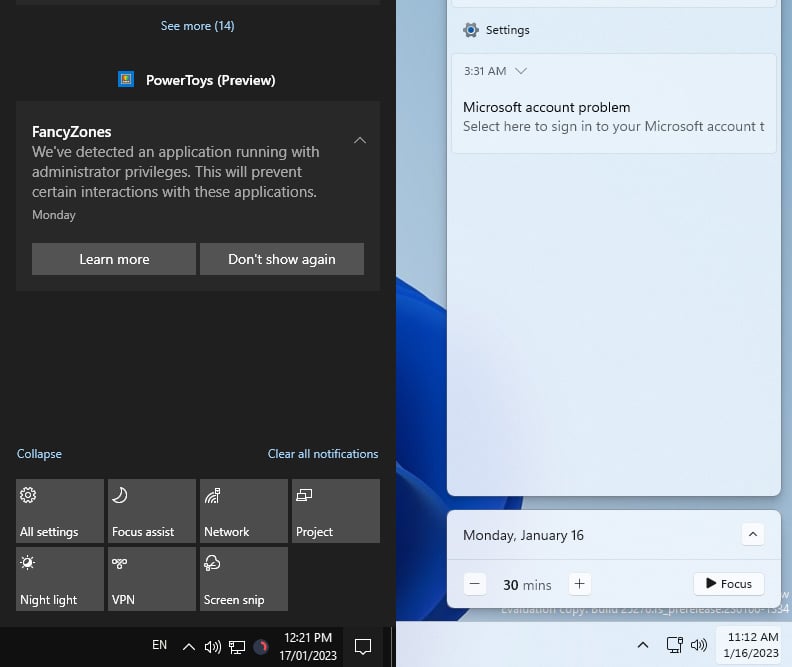Click the network icon in Windows 10 taskbar
The height and width of the screenshot is (667, 792).
point(236,647)
